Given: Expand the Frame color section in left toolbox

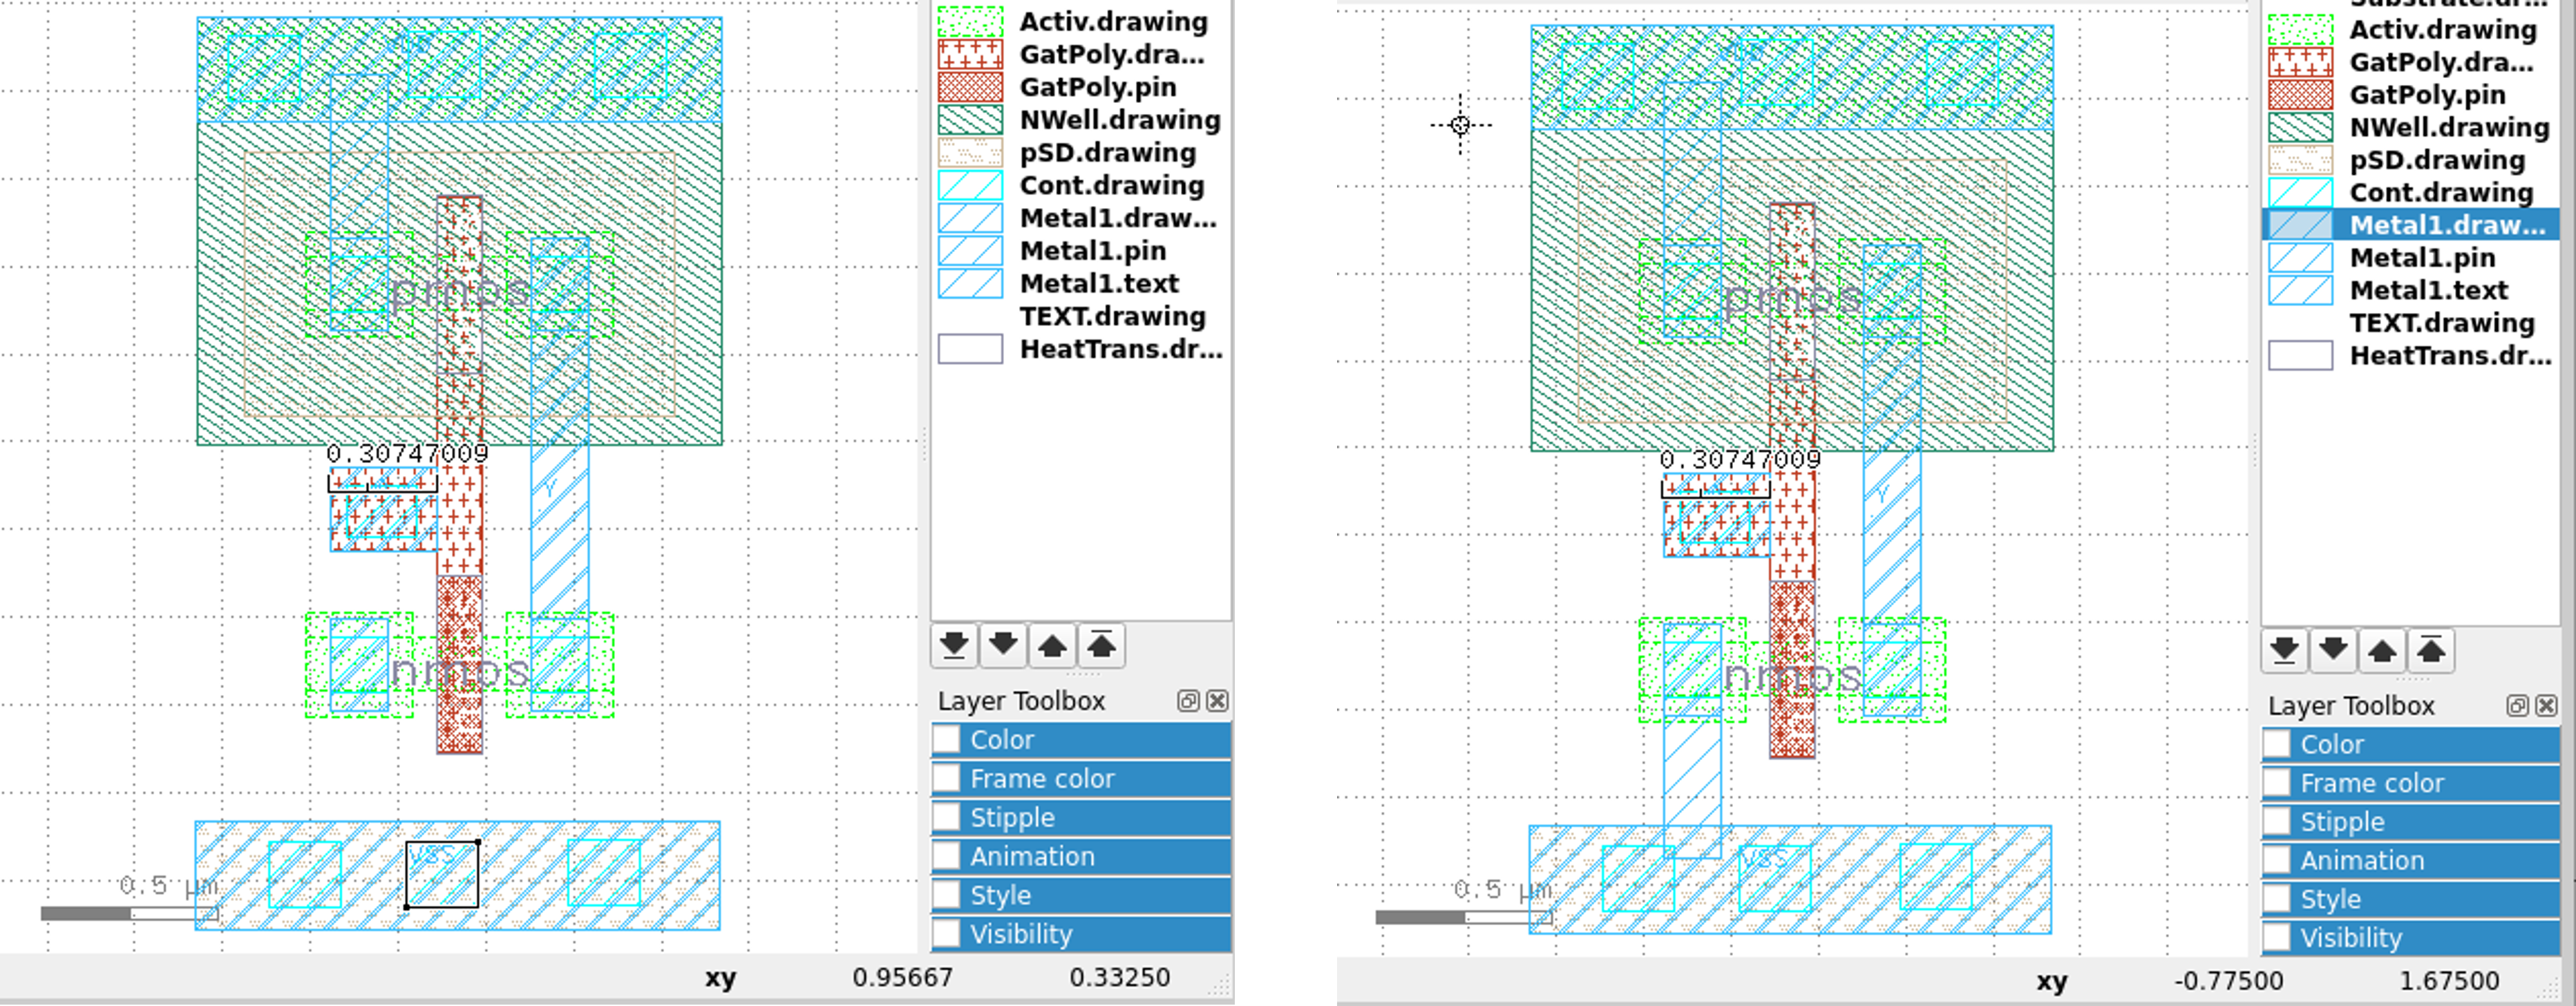Looking at the screenshot, I should coord(1041,779).
